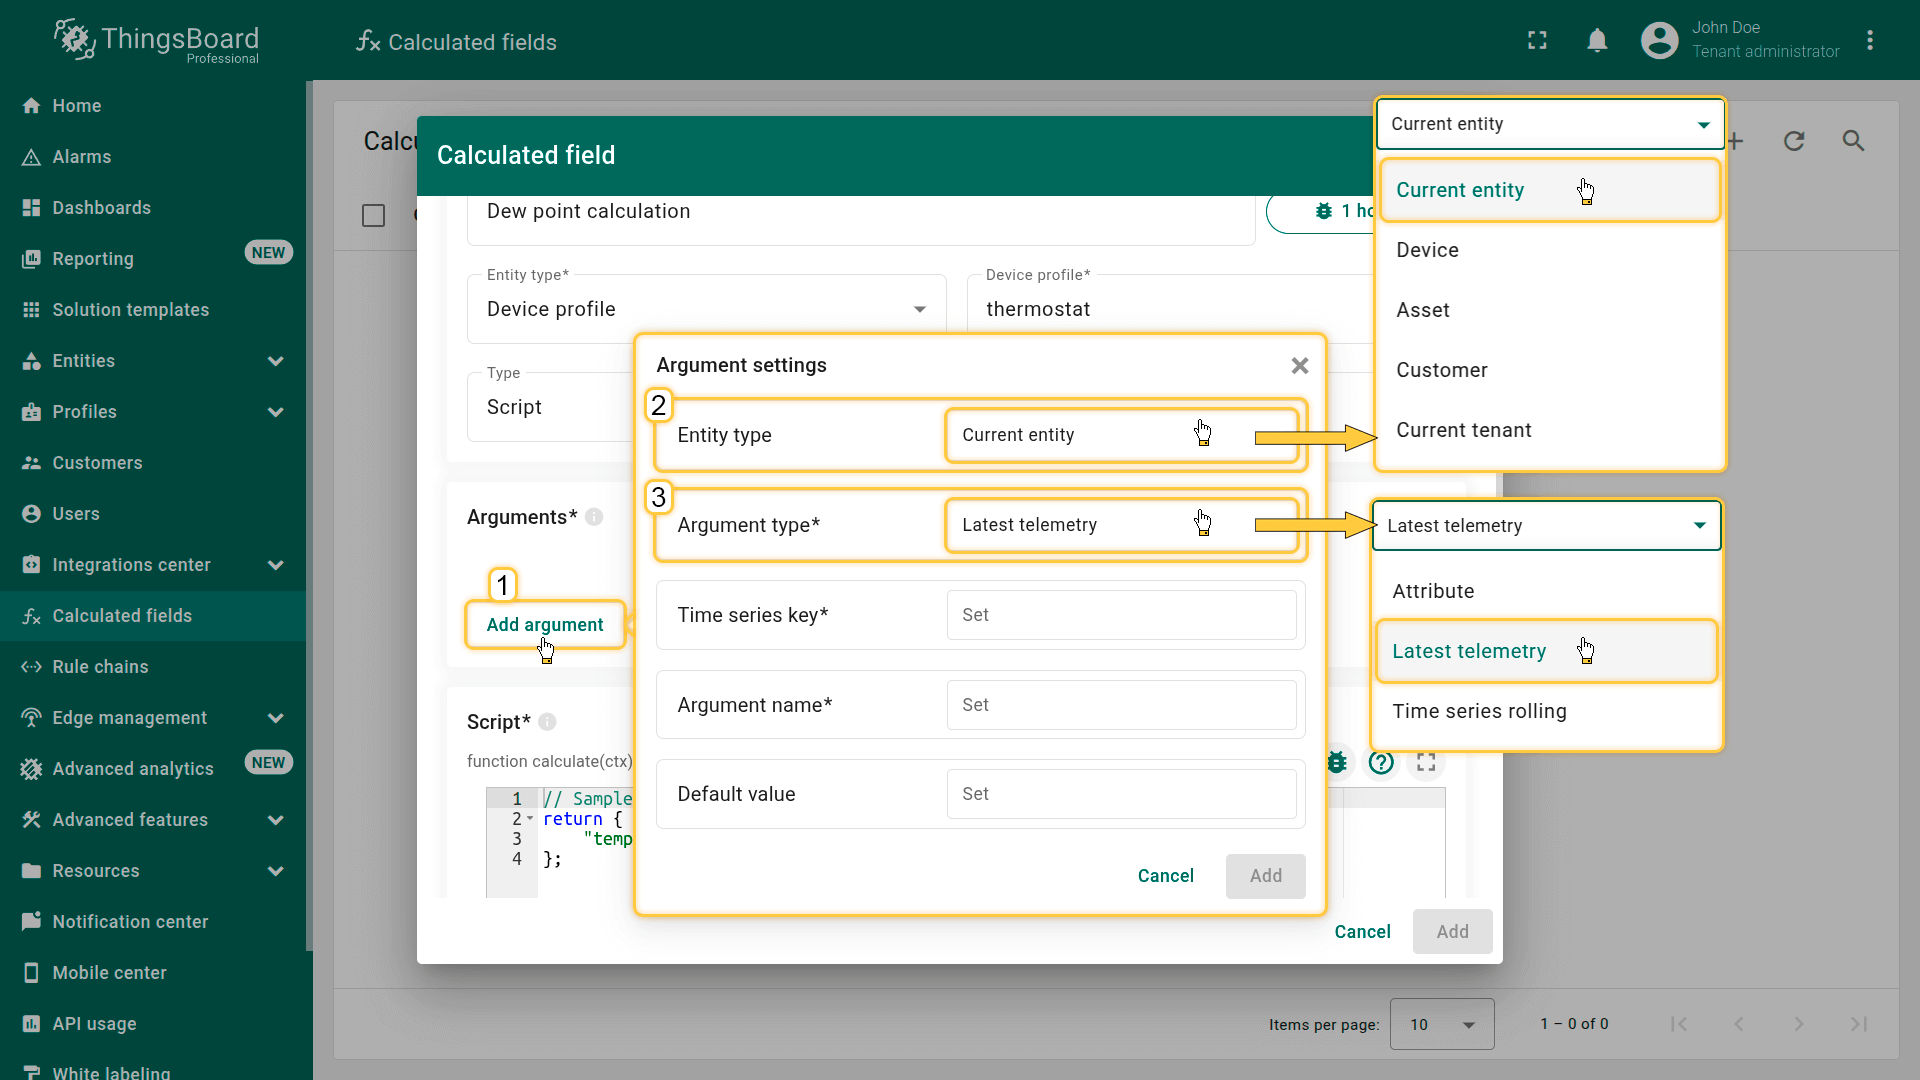Expand Integrations center in sidebar
Screen dimensions: 1920x1080
coord(275,565)
